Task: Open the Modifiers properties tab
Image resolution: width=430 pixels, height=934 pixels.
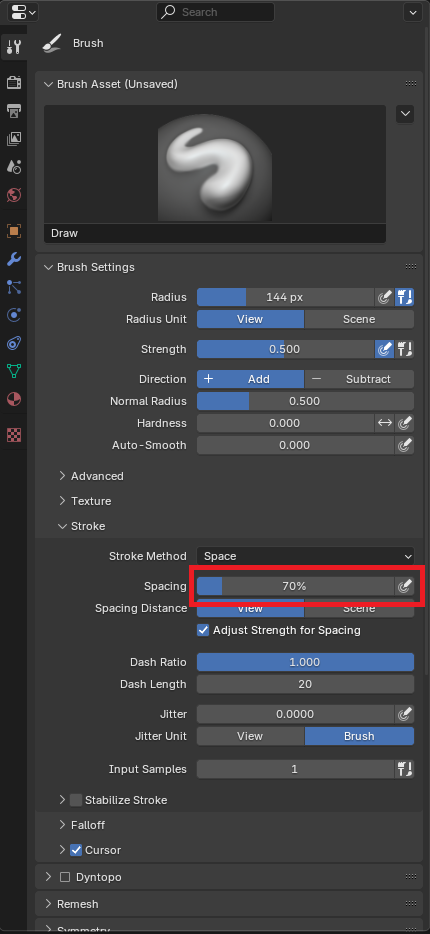Action: 14,259
